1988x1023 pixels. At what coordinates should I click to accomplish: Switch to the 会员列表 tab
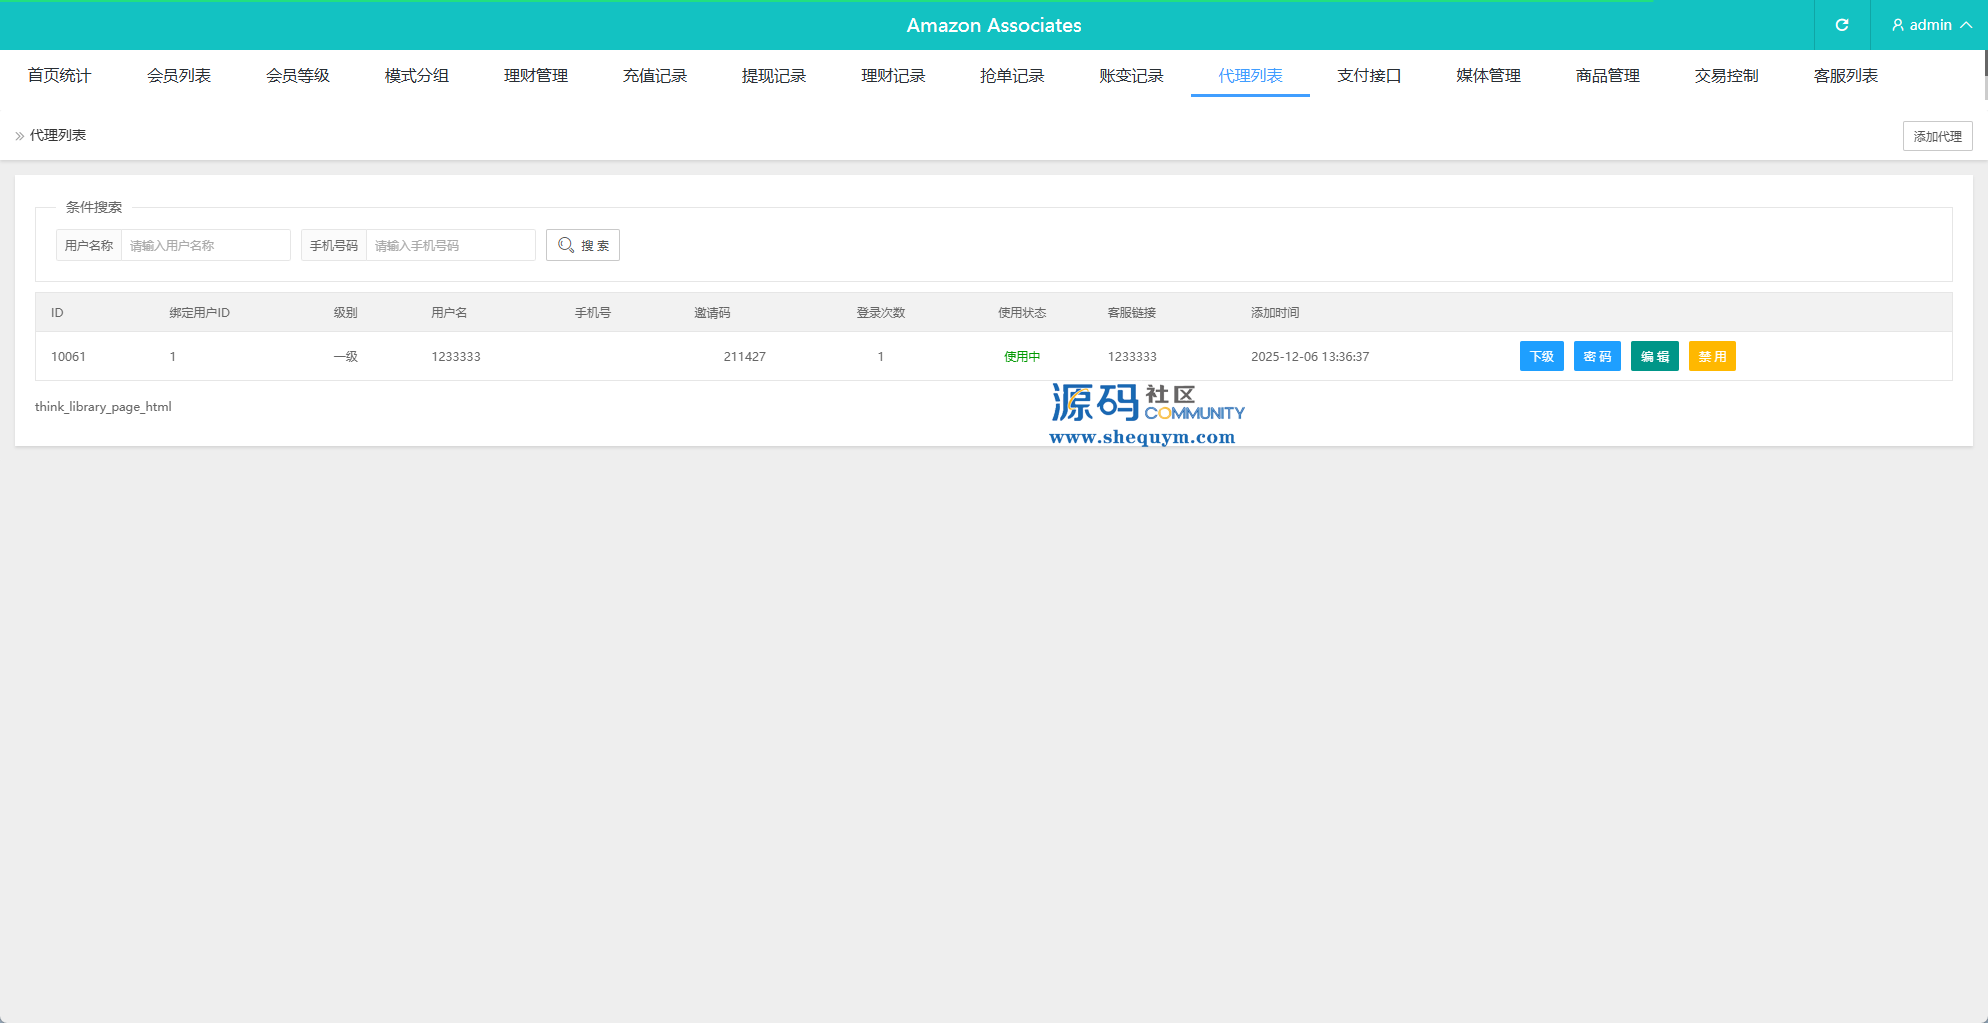178,76
